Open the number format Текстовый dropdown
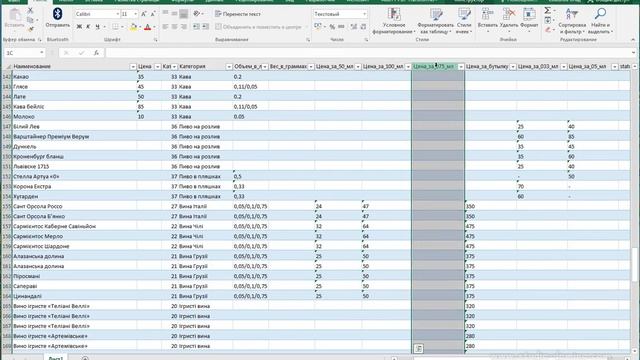The image size is (640, 360). tap(364, 14)
